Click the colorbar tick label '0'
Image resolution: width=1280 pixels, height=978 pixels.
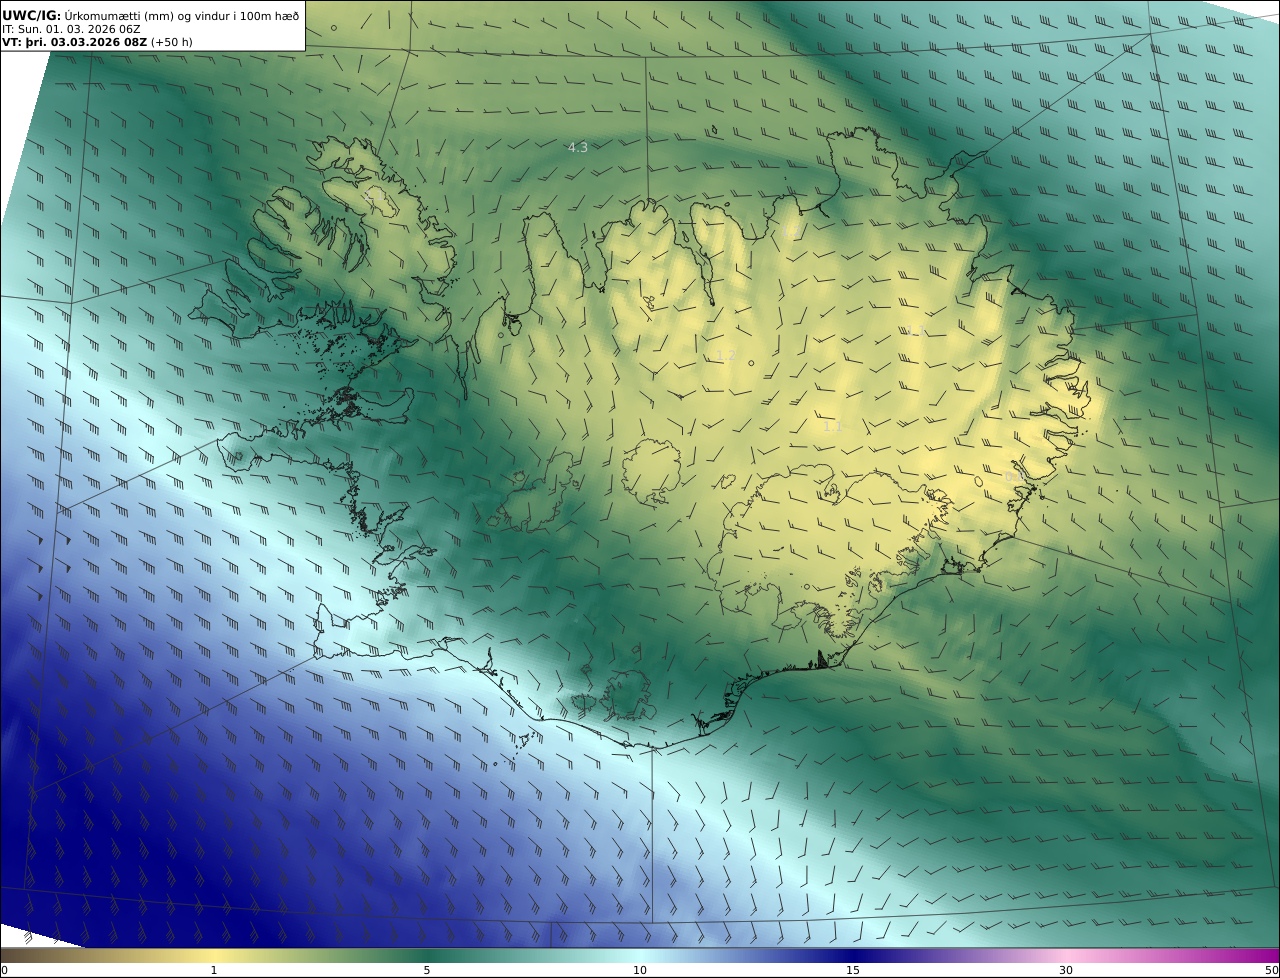(x=4, y=970)
